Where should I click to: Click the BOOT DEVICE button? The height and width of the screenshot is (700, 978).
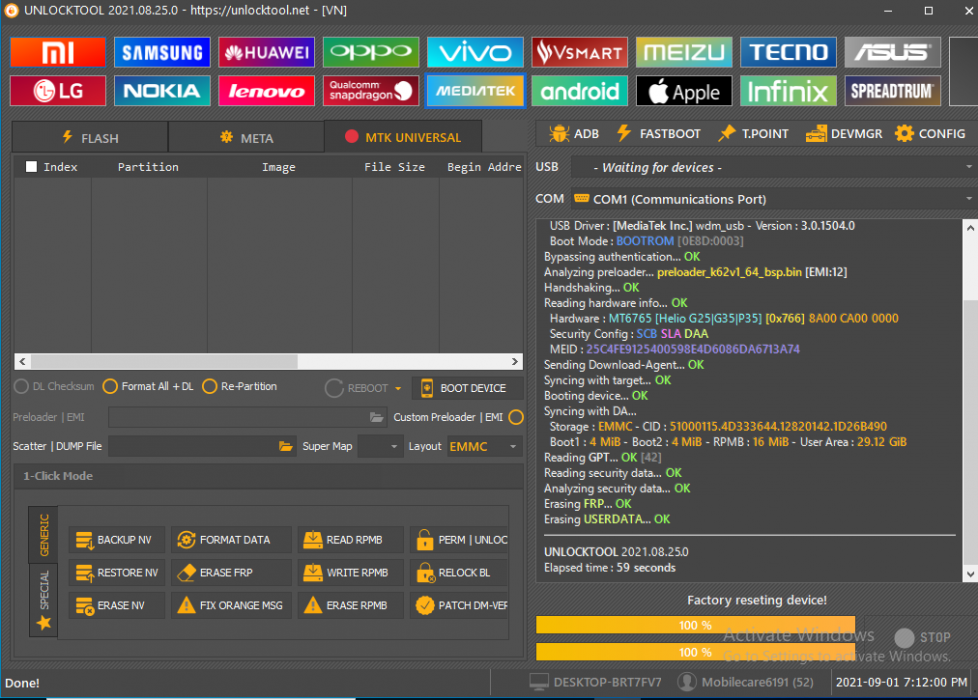click(x=467, y=388)
